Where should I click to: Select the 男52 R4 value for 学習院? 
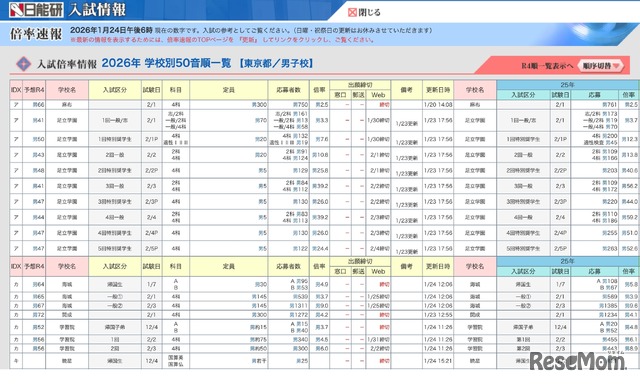pos(39,327)
